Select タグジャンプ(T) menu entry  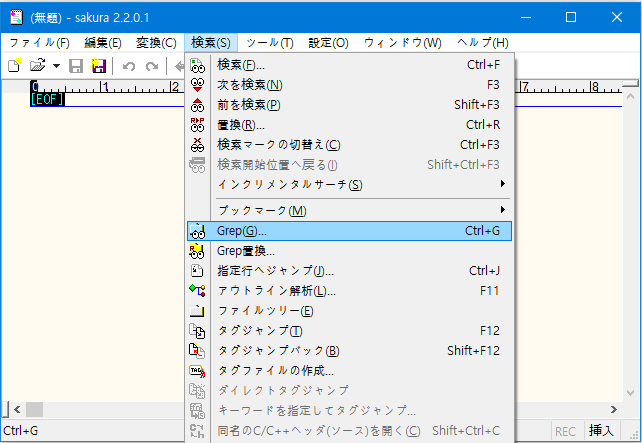point(349,330)
